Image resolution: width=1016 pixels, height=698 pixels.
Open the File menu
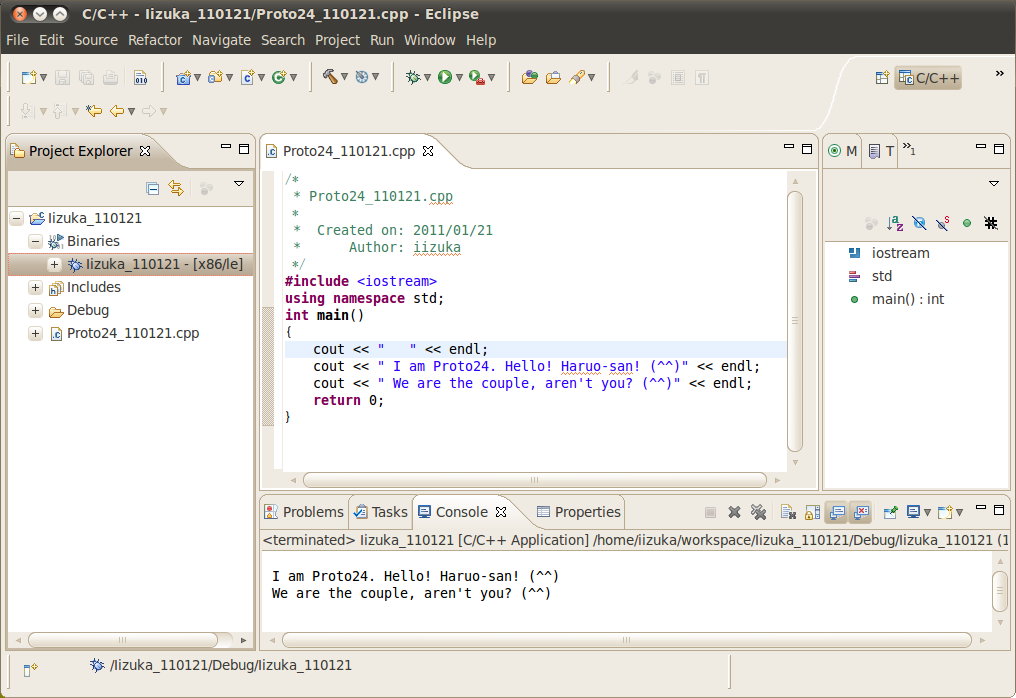click(x=17, y=40)
